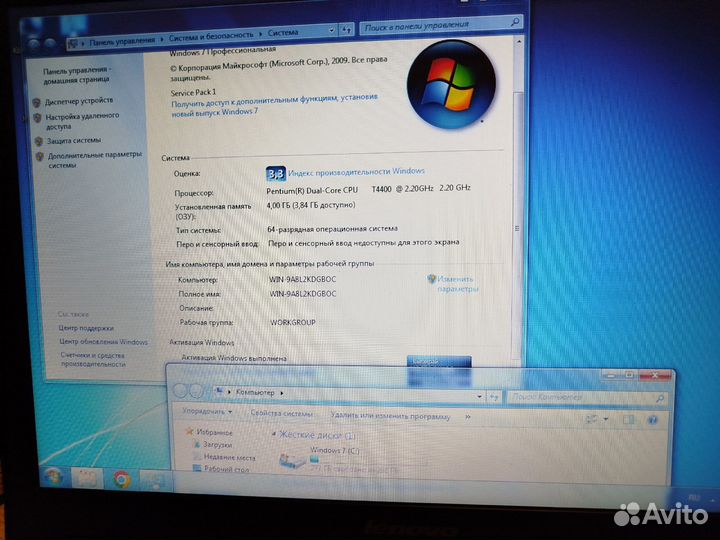Open Explorer address bar dropdown arrow
The width and height of the screenshot is (720, 540).
point(479,396)
